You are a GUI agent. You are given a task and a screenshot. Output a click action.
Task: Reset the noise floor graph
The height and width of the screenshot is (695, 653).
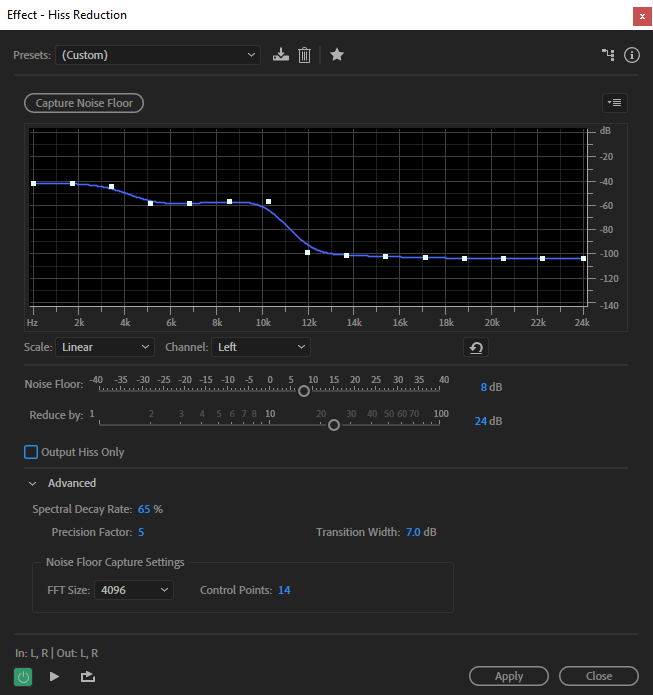click(476, 348)
